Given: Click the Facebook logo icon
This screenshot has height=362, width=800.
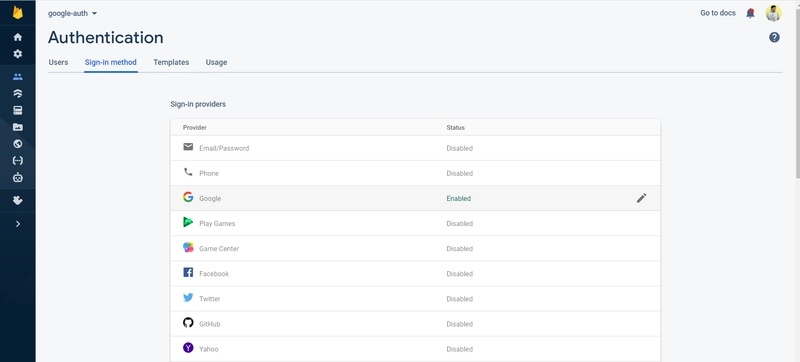Looking at the screenshot, I should [x=188, y=272].
